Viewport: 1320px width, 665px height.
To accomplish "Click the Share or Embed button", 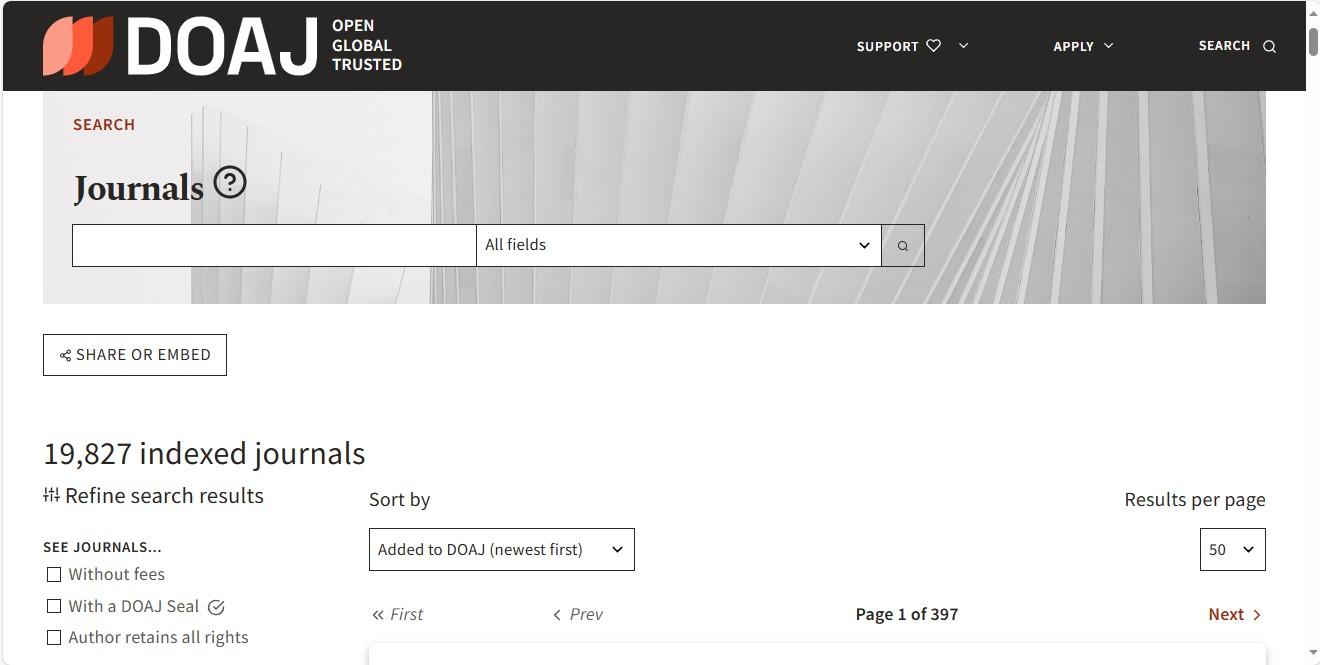I will point(135,355).
